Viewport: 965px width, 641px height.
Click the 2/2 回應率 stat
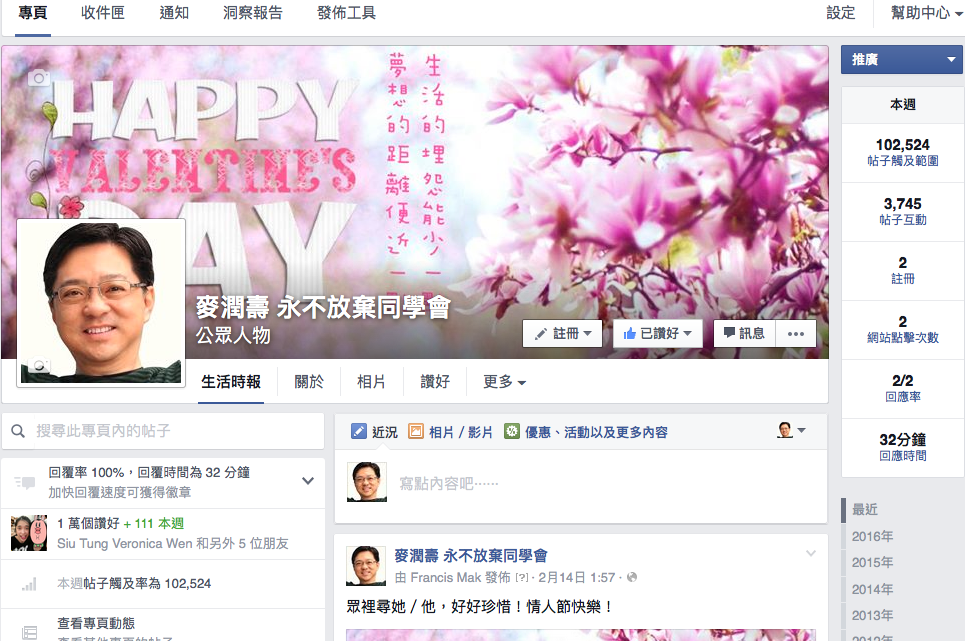pos(903,389)
